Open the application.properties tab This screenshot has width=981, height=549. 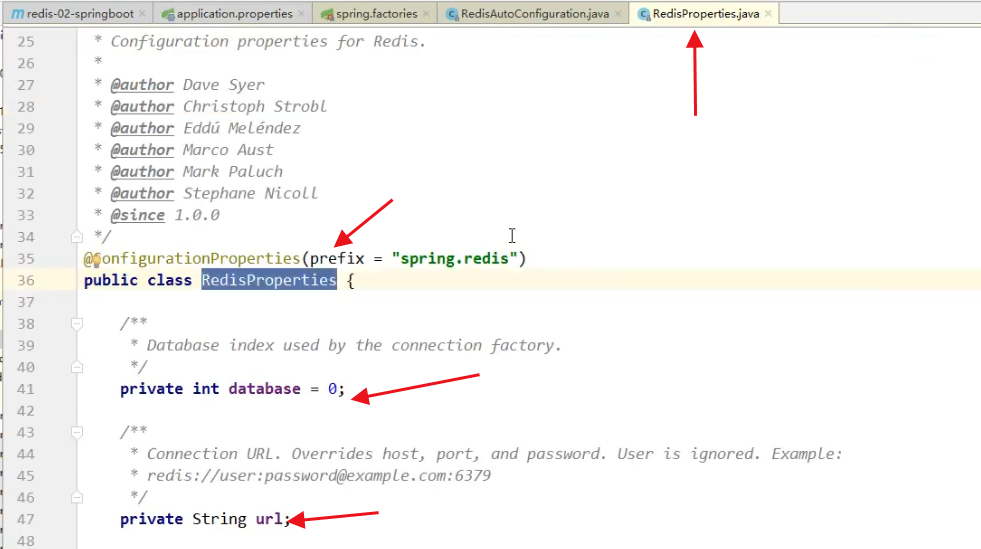(234, 14)
